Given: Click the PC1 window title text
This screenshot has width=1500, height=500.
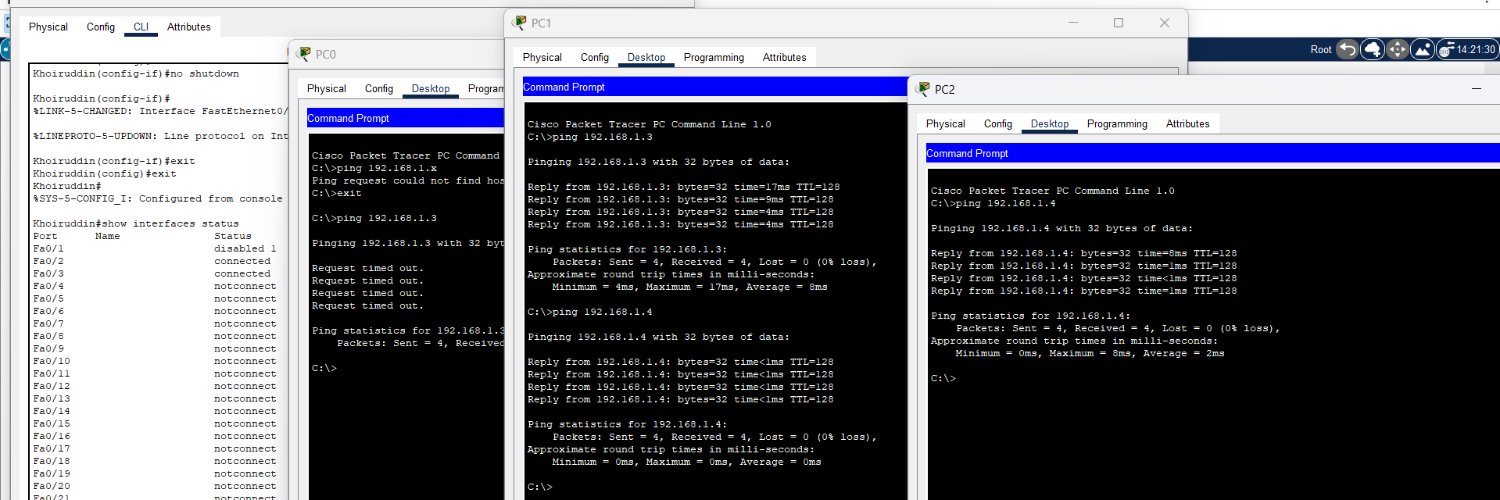Looking at the screenshot, I should 541,22.
